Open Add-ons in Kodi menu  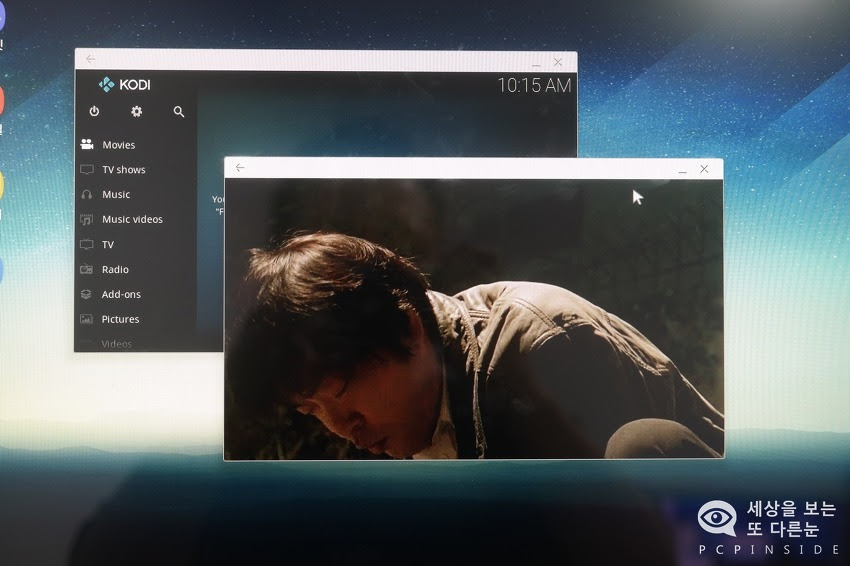(x=121, y=294)
